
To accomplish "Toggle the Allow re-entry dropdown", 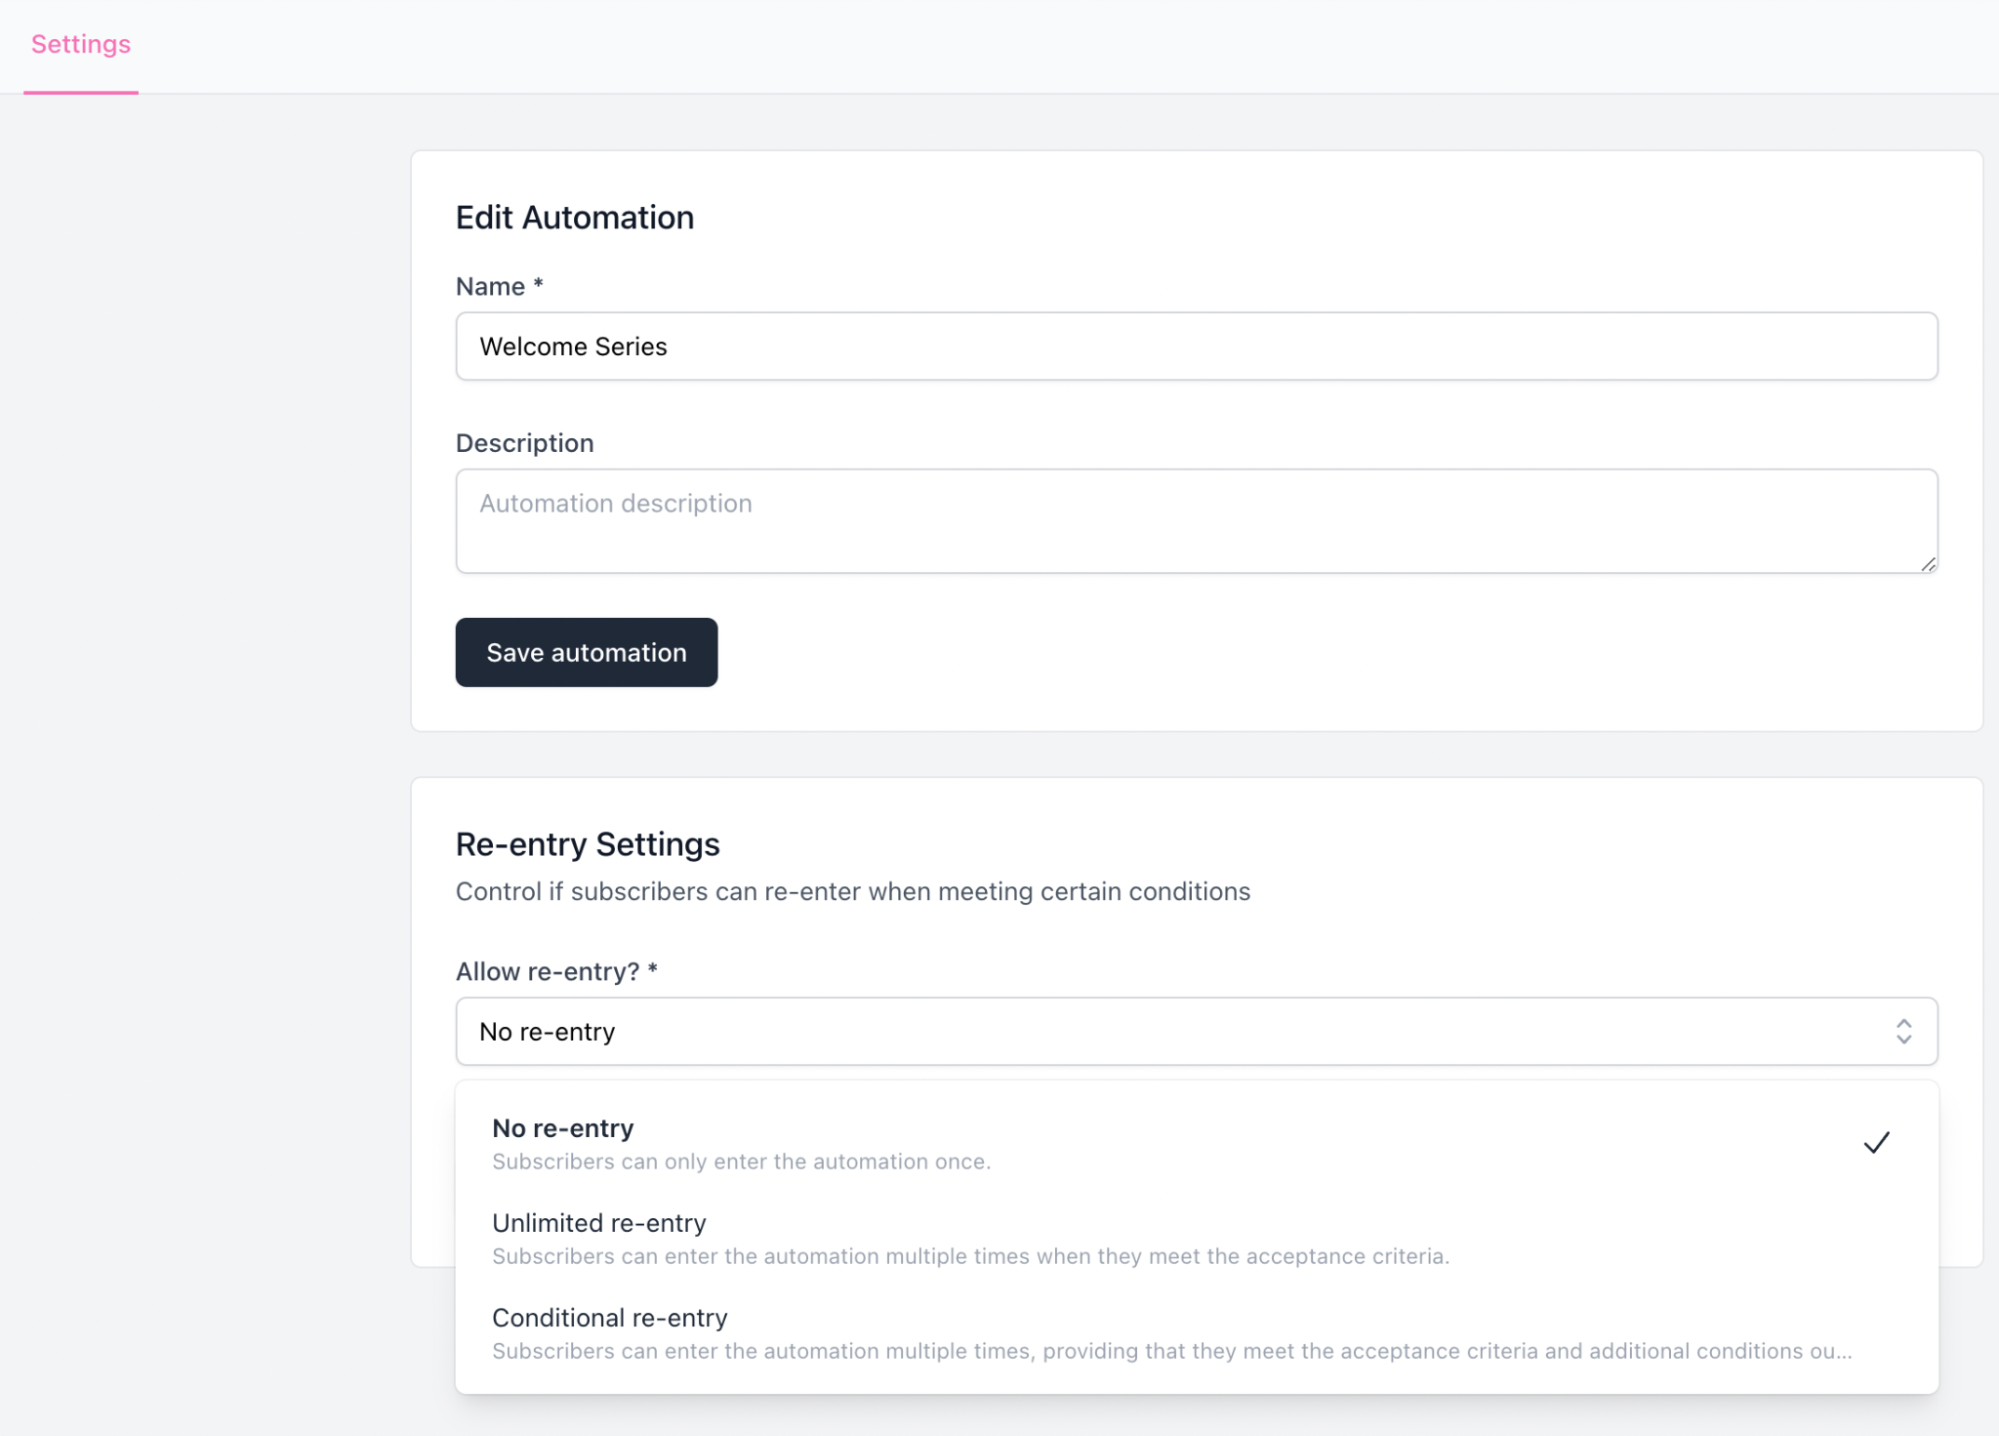I will click(x=1196, y=1031).
